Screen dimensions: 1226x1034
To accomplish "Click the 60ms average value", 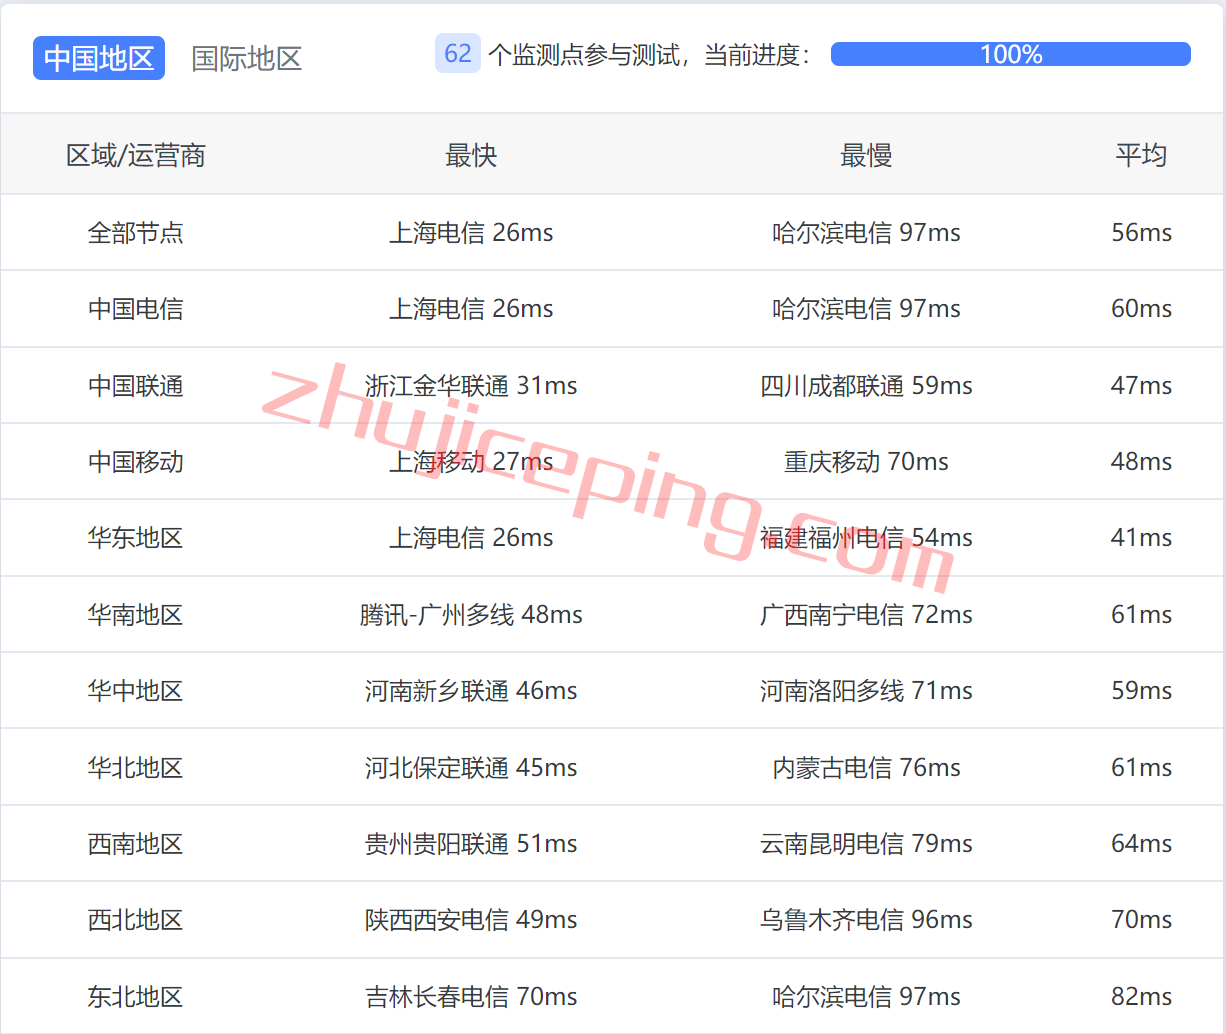I will coord(1141,309).
